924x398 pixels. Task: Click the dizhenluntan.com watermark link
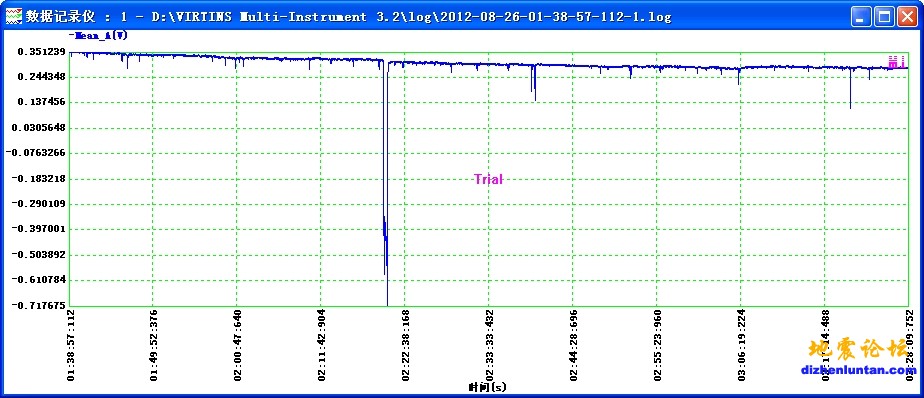pos(859,370)
